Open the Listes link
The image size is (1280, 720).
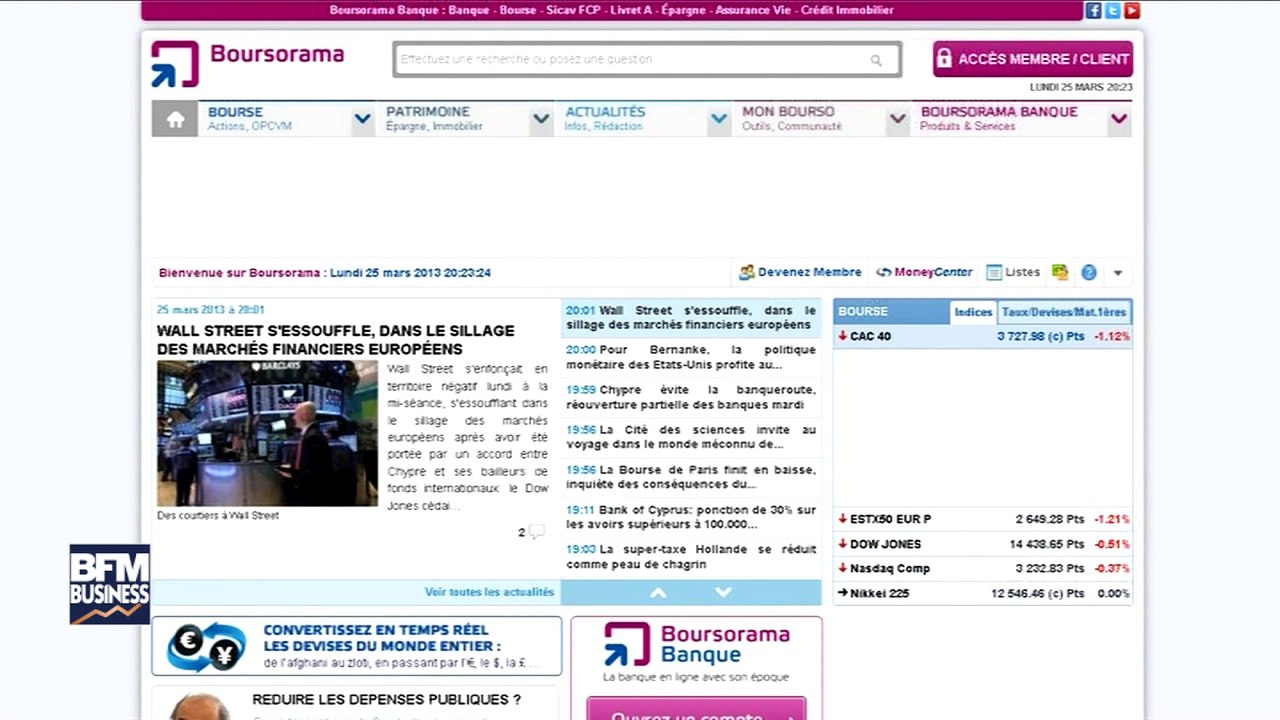click(x=1013, y=272)
